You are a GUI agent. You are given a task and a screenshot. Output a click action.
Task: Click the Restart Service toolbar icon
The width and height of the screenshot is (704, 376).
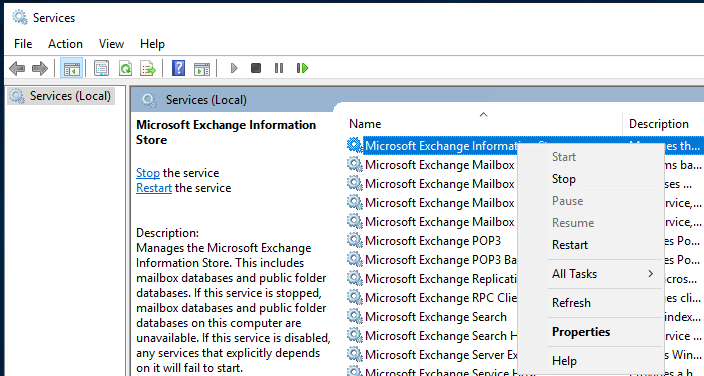(x=302, y=68)
